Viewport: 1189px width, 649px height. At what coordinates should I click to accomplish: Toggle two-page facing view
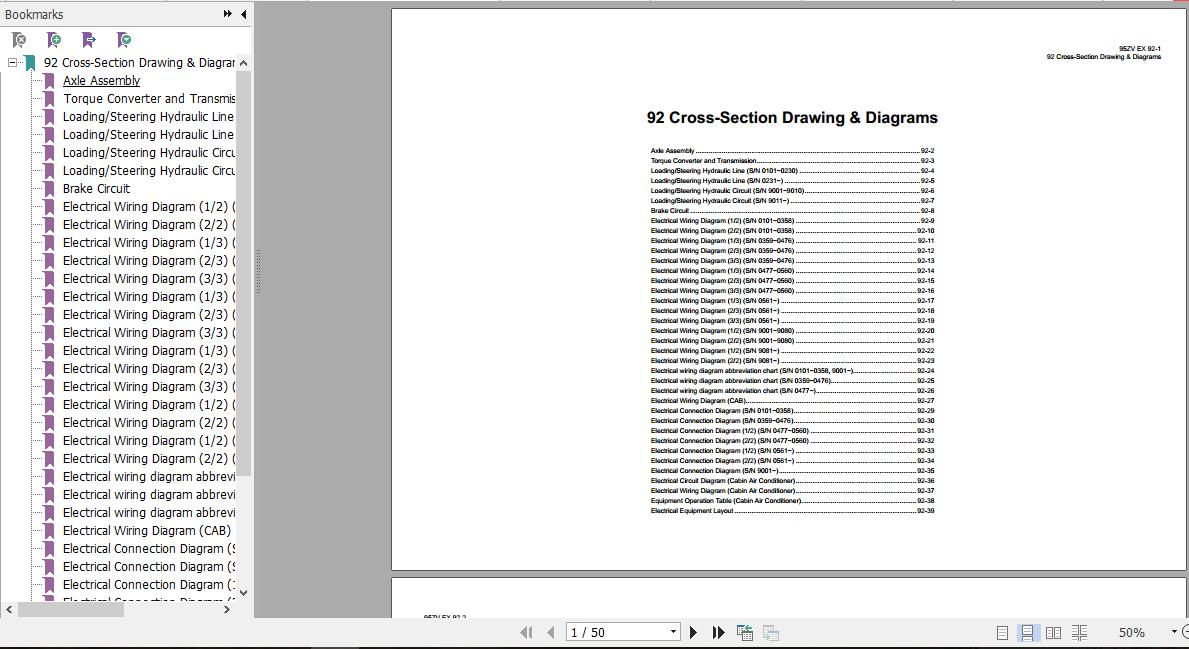[1053, 632]
